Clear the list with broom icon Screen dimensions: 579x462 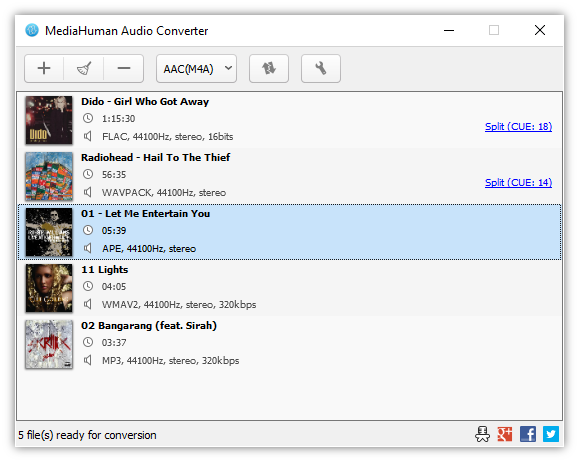coord(84,69)
